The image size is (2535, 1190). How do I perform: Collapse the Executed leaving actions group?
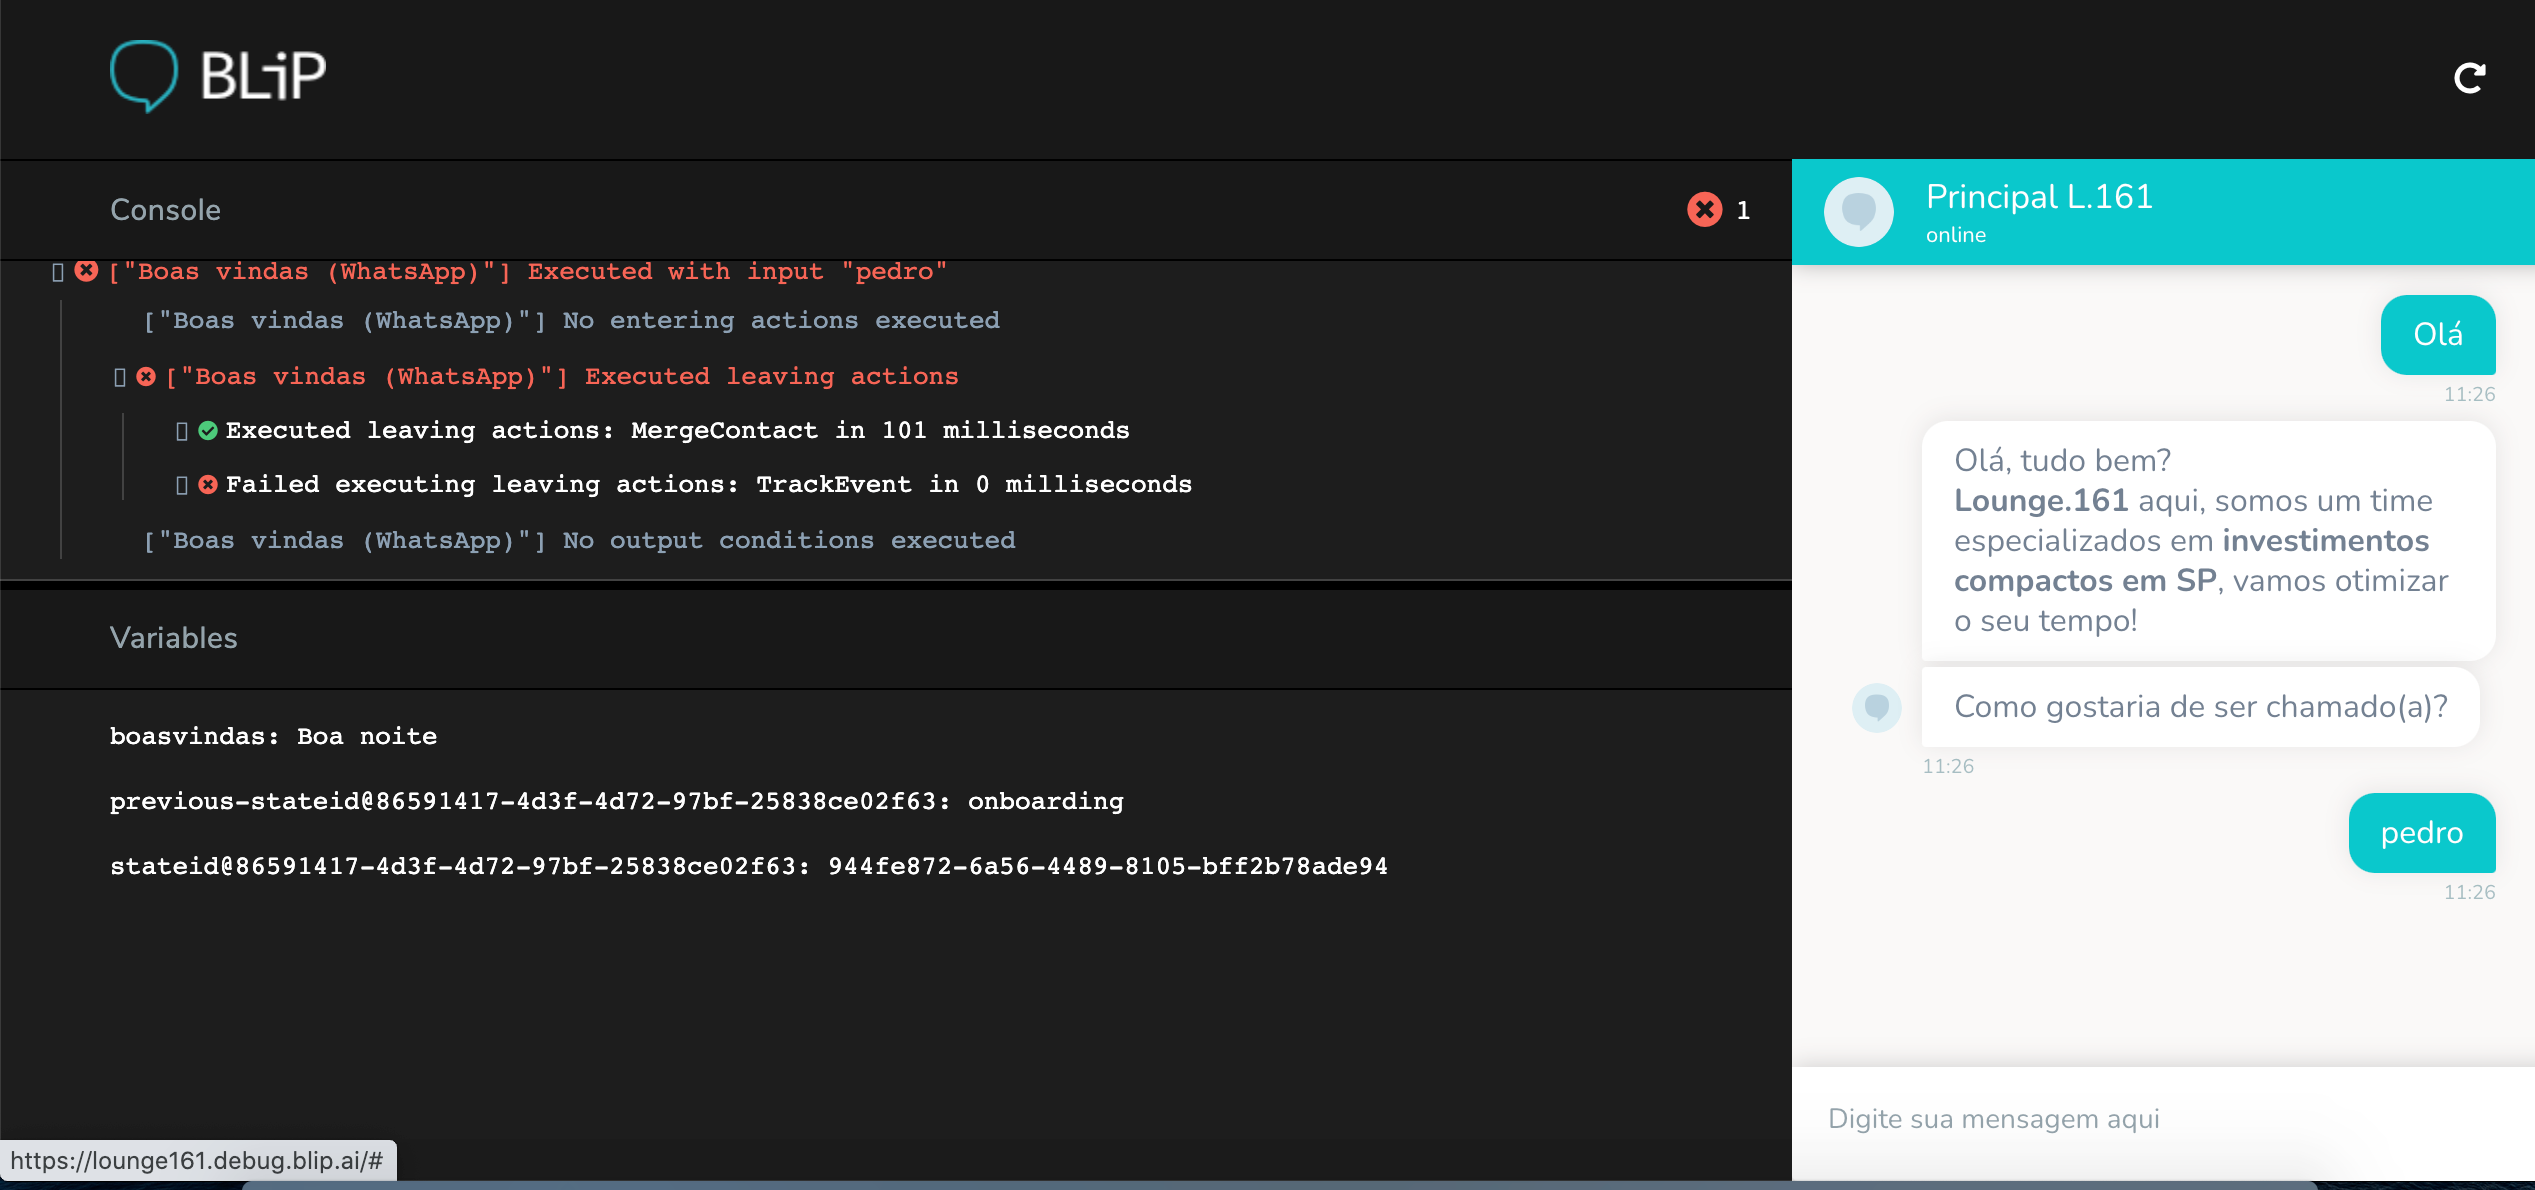(x=120, y=377)
